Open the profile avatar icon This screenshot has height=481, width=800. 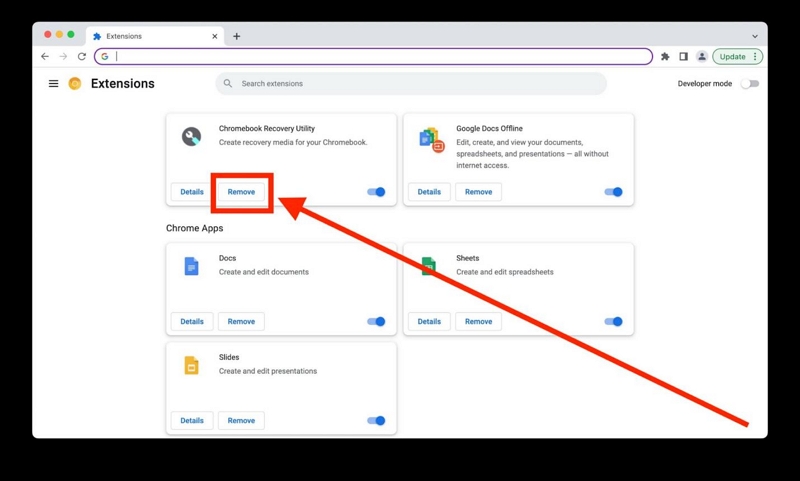coord(702,57)
